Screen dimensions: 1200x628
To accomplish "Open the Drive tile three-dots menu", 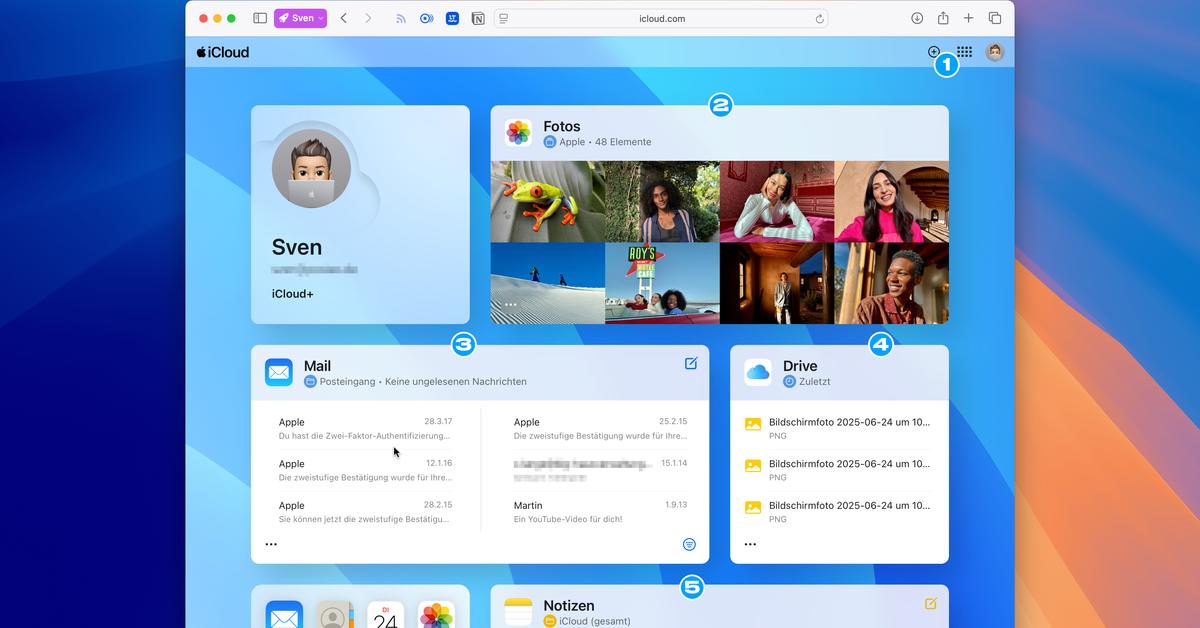I will pyautogui.click(x=750, y=544).
